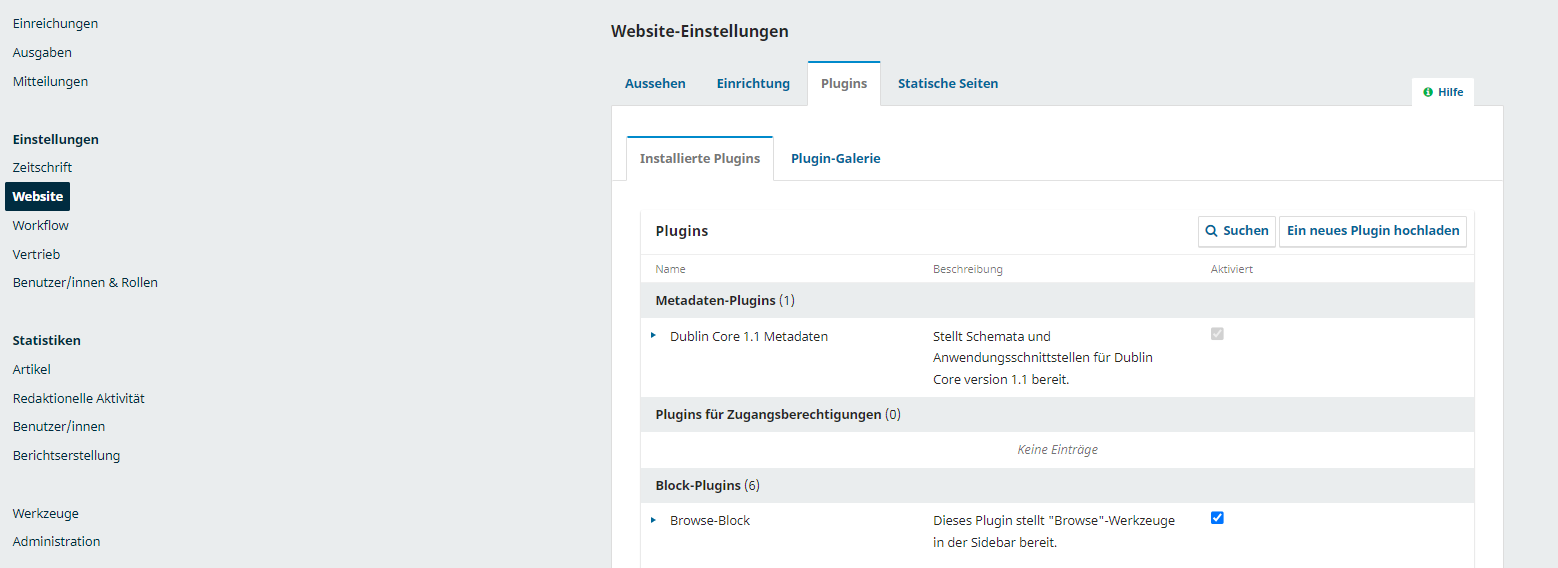Toggle the Browse-Block activated checkbox
The height and width of the screenshot is (568, 1558).
click(1217, 518)
